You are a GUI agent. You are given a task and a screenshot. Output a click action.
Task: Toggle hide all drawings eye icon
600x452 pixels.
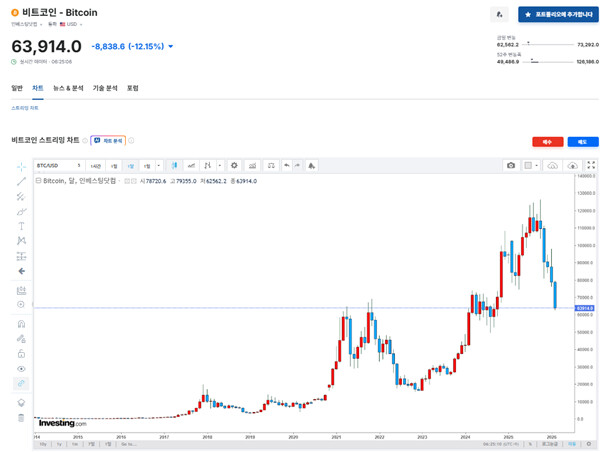click(x=21, y=369)
